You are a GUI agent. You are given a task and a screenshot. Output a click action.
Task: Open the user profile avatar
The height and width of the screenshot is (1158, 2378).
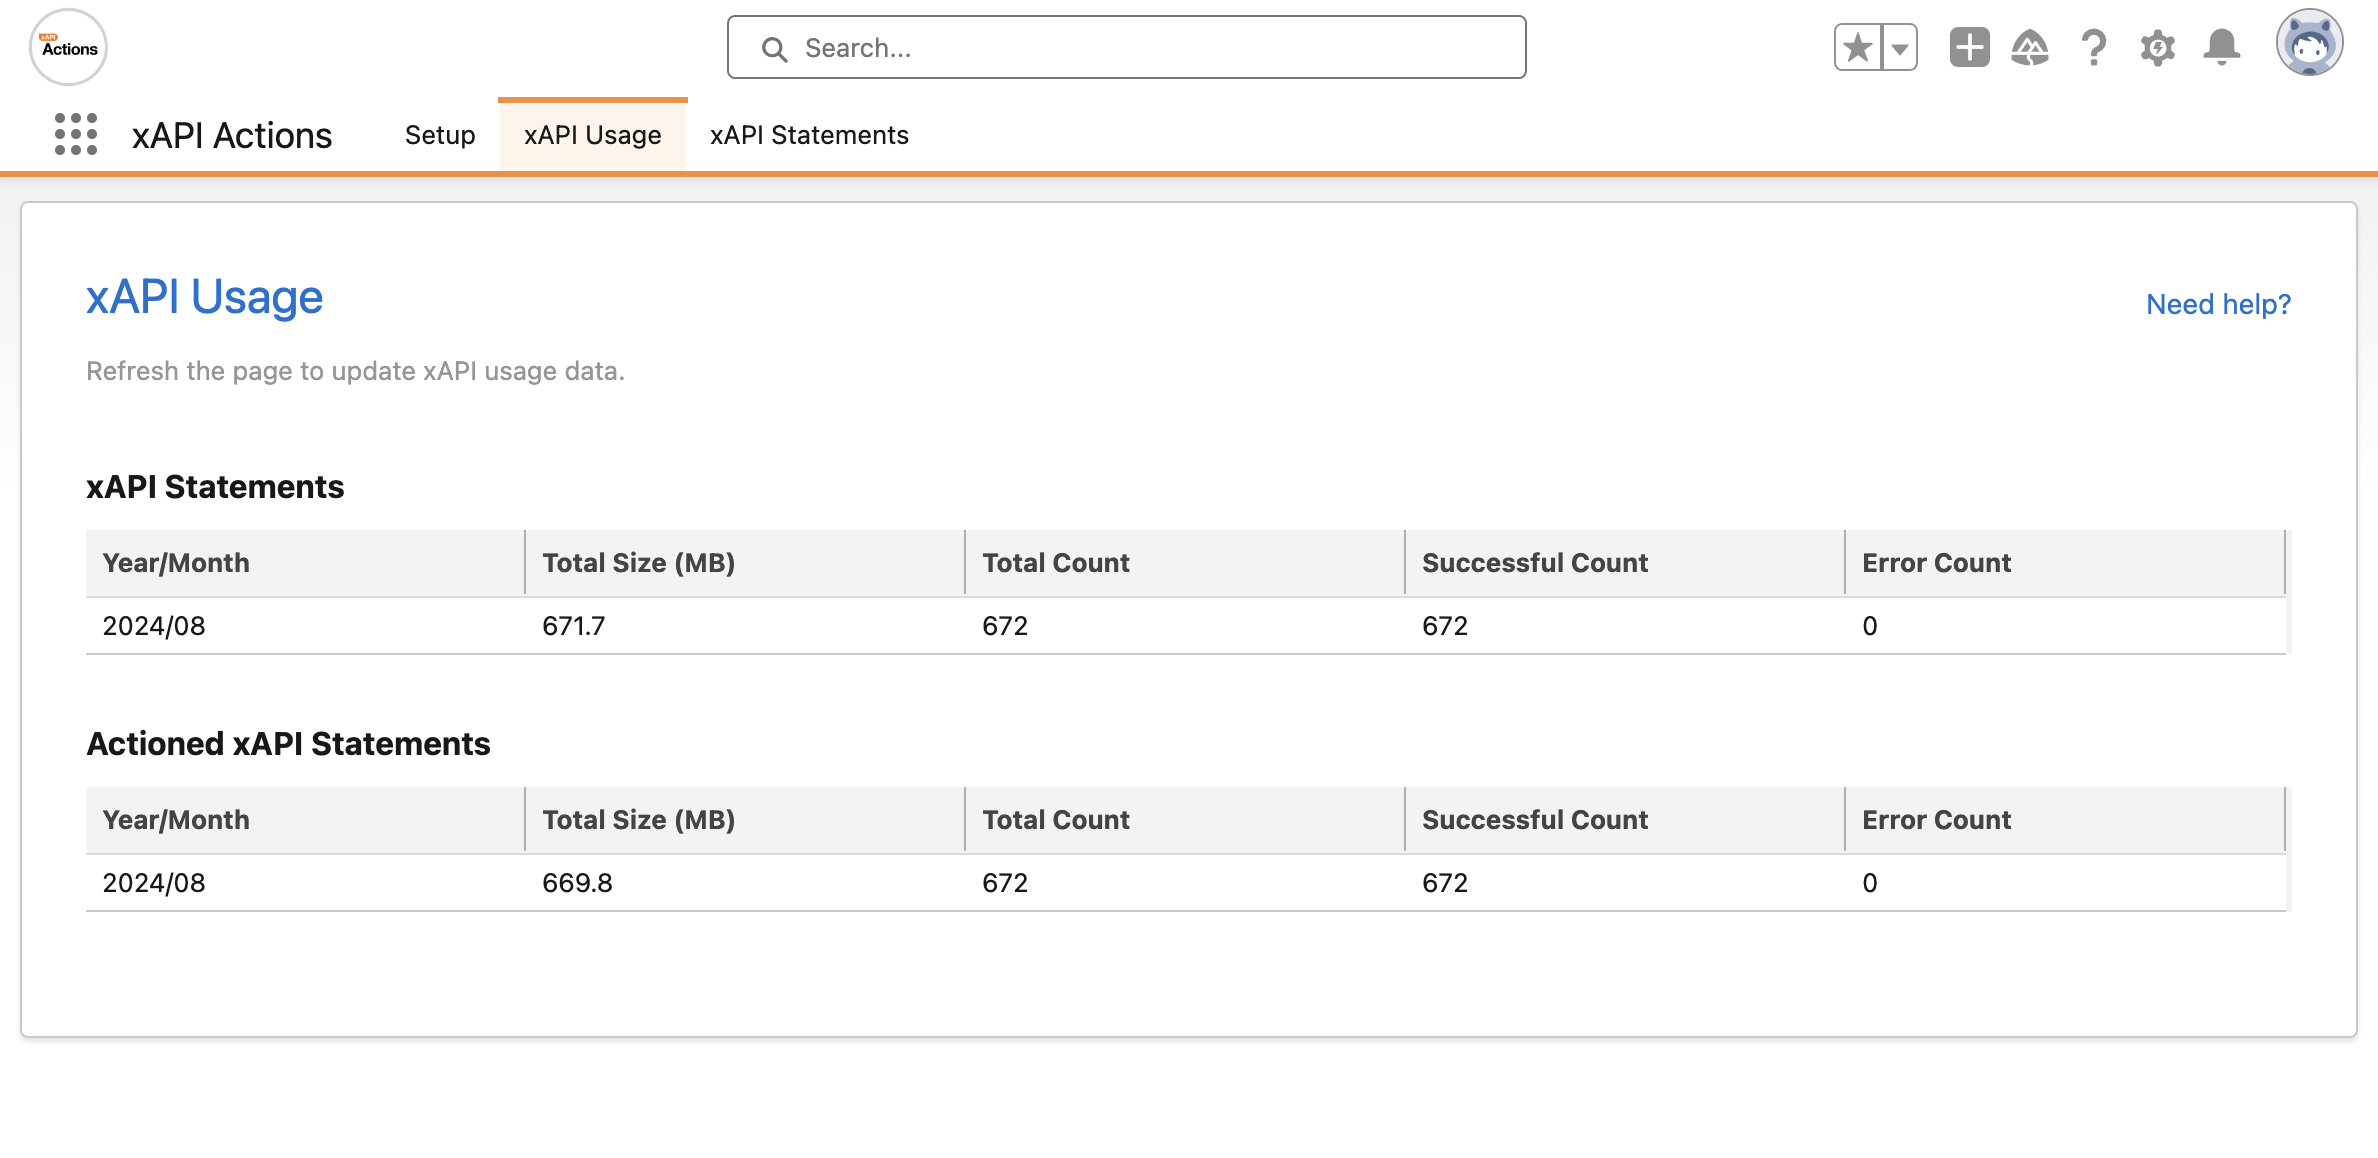coord(2308,44)
